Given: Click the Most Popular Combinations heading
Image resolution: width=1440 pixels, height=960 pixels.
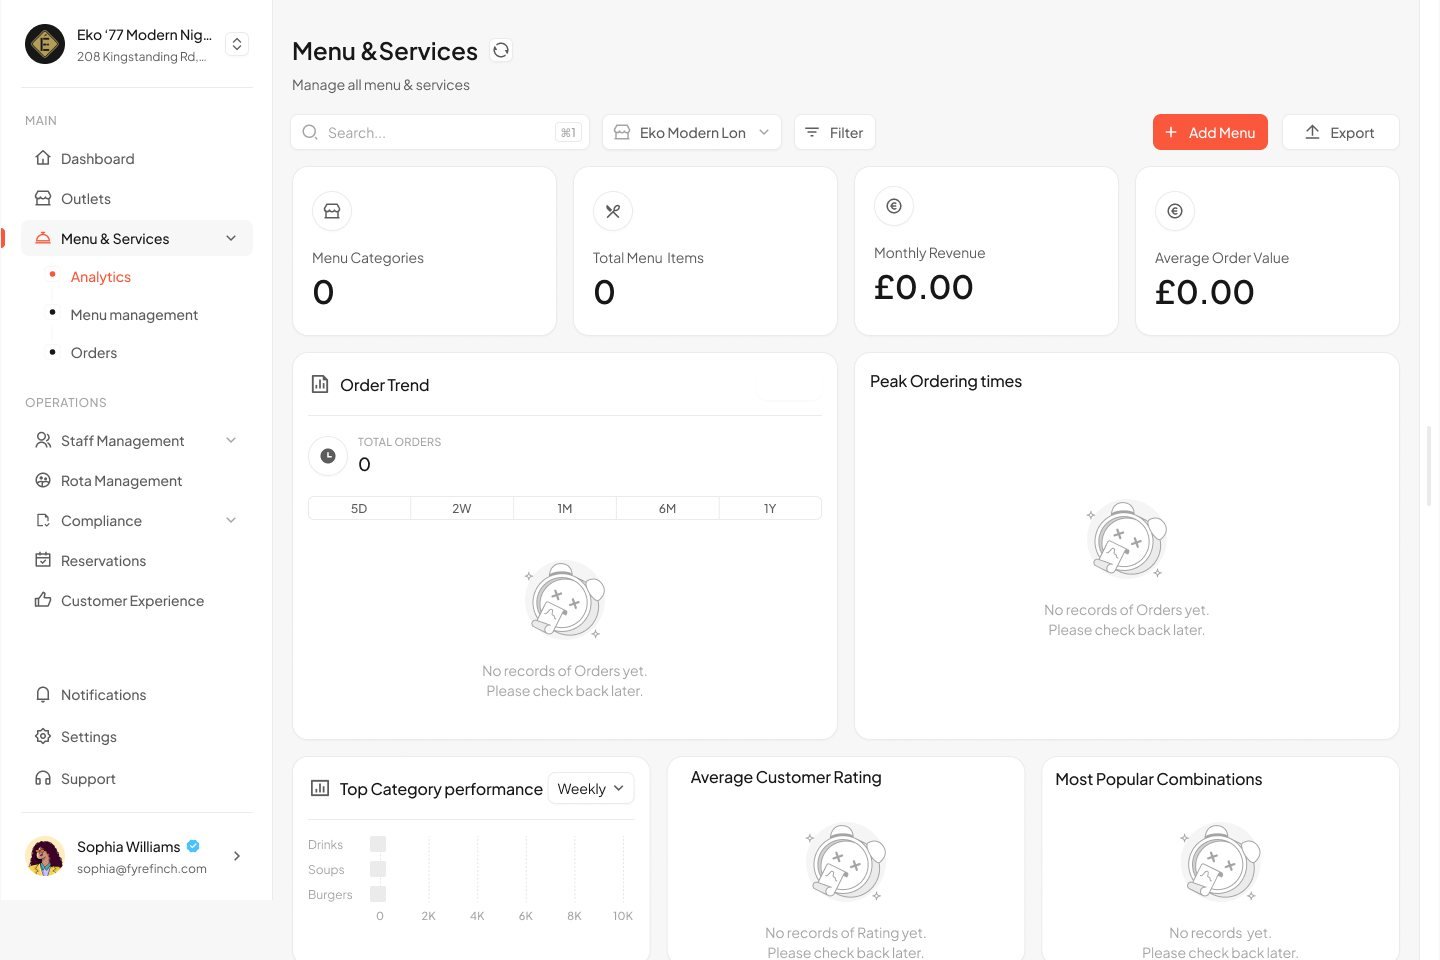Looking at the screenshot, I should pos(1159,779).
